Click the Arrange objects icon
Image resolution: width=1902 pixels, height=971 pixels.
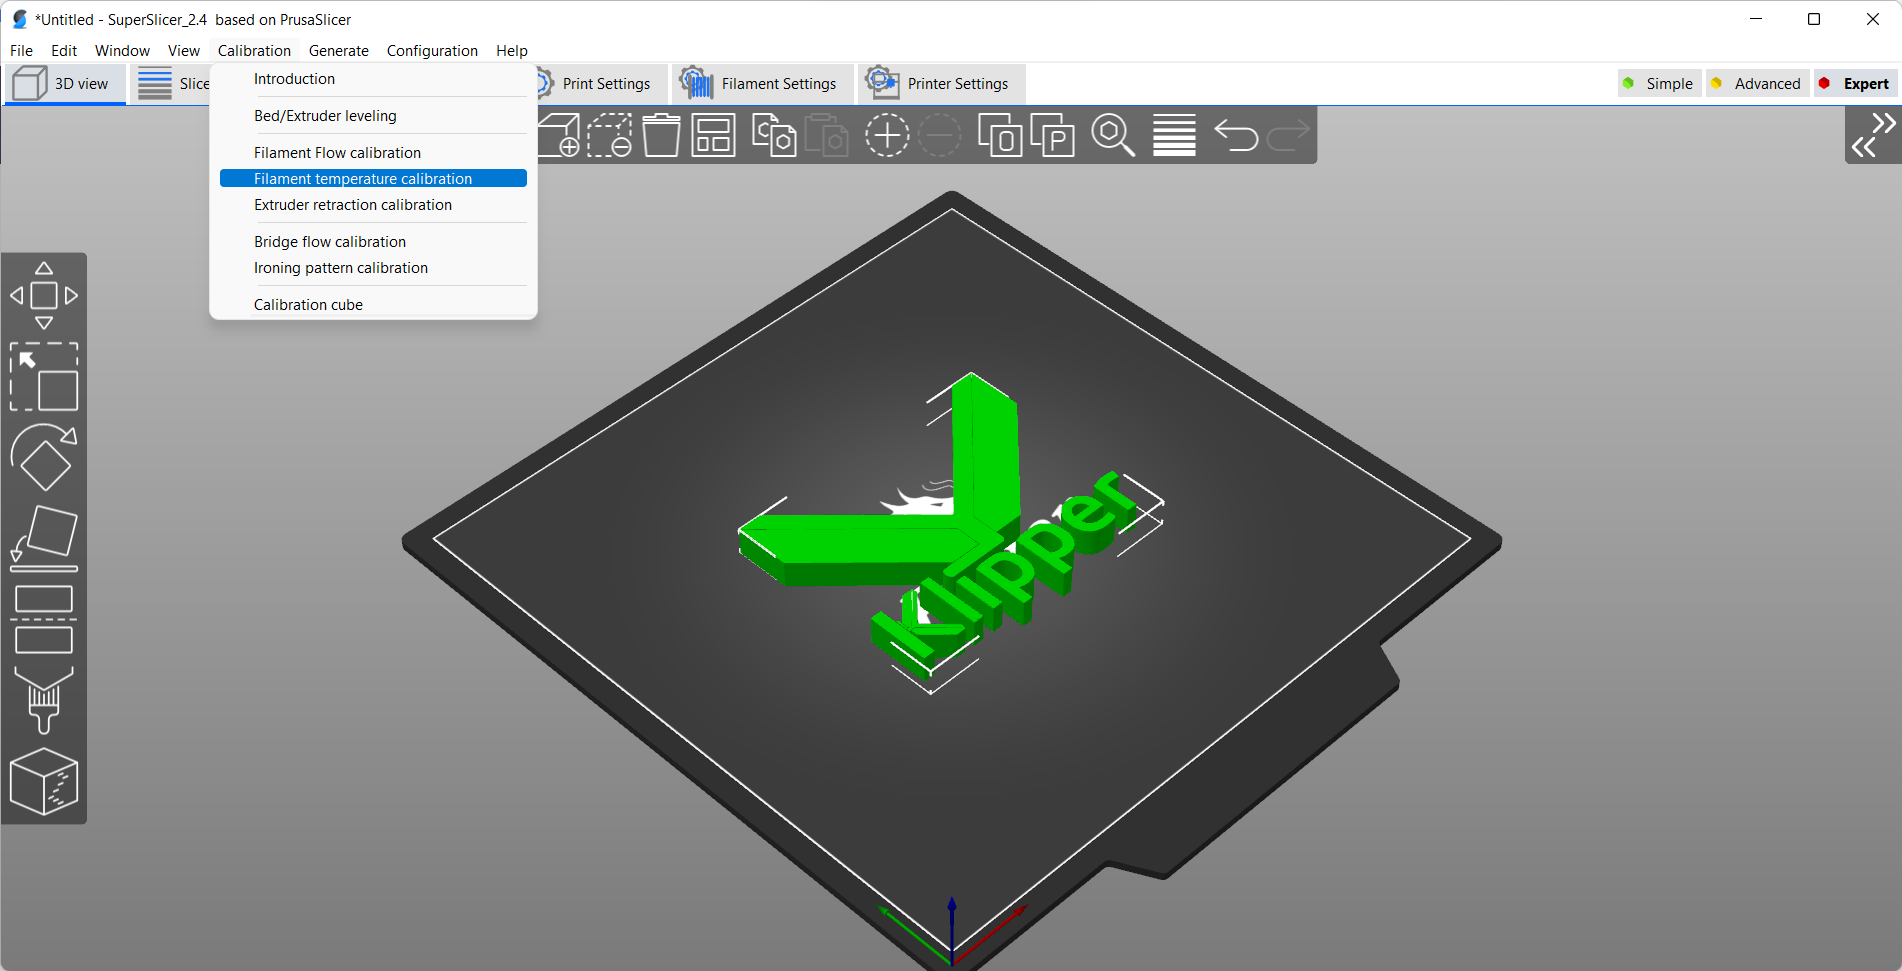click(714, 135)
